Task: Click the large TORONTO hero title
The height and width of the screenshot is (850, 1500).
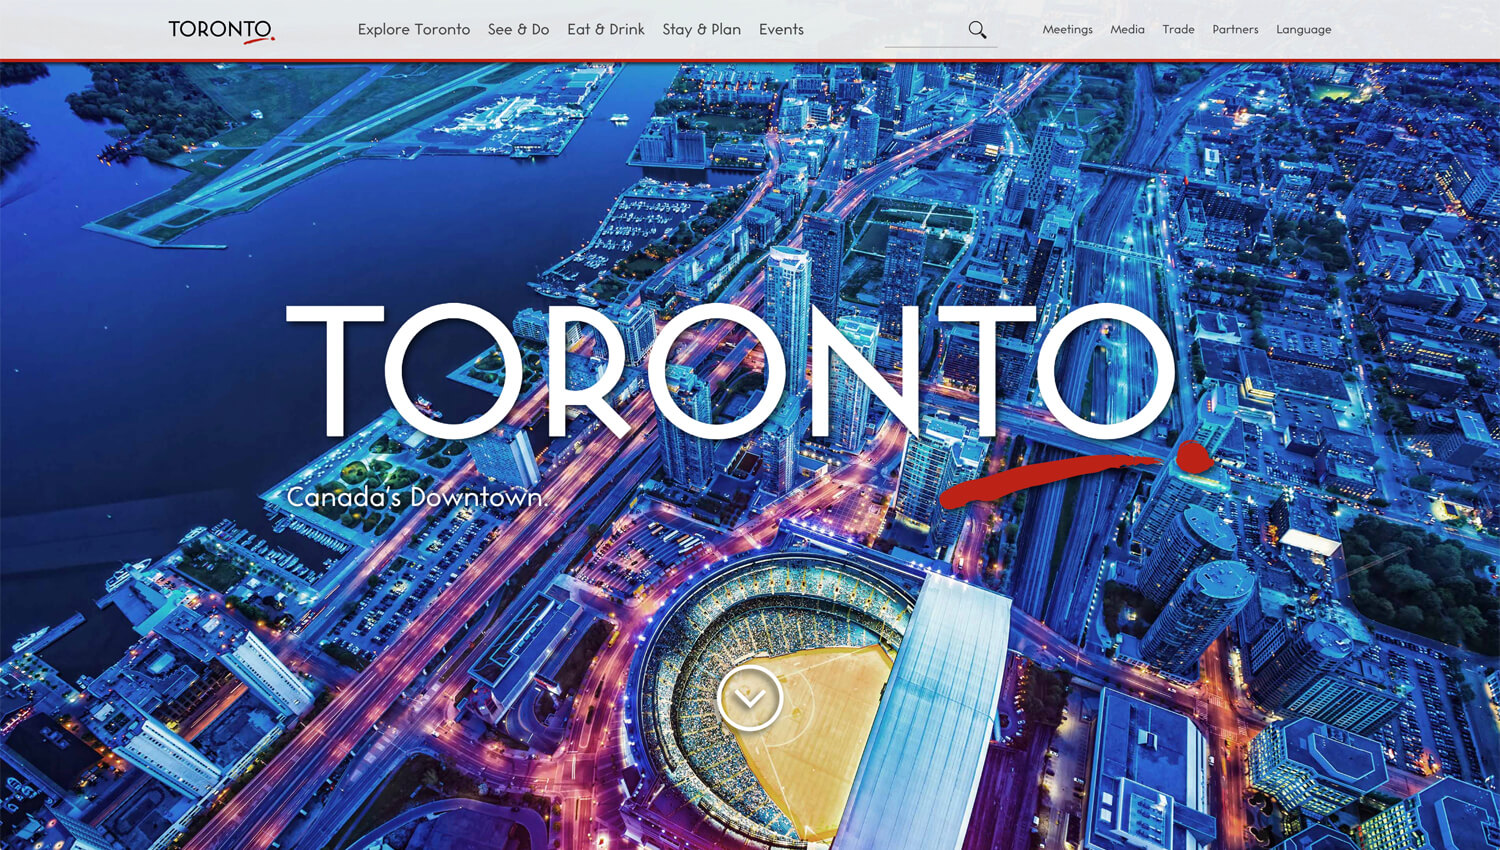Action: click(x=730, y=372)
